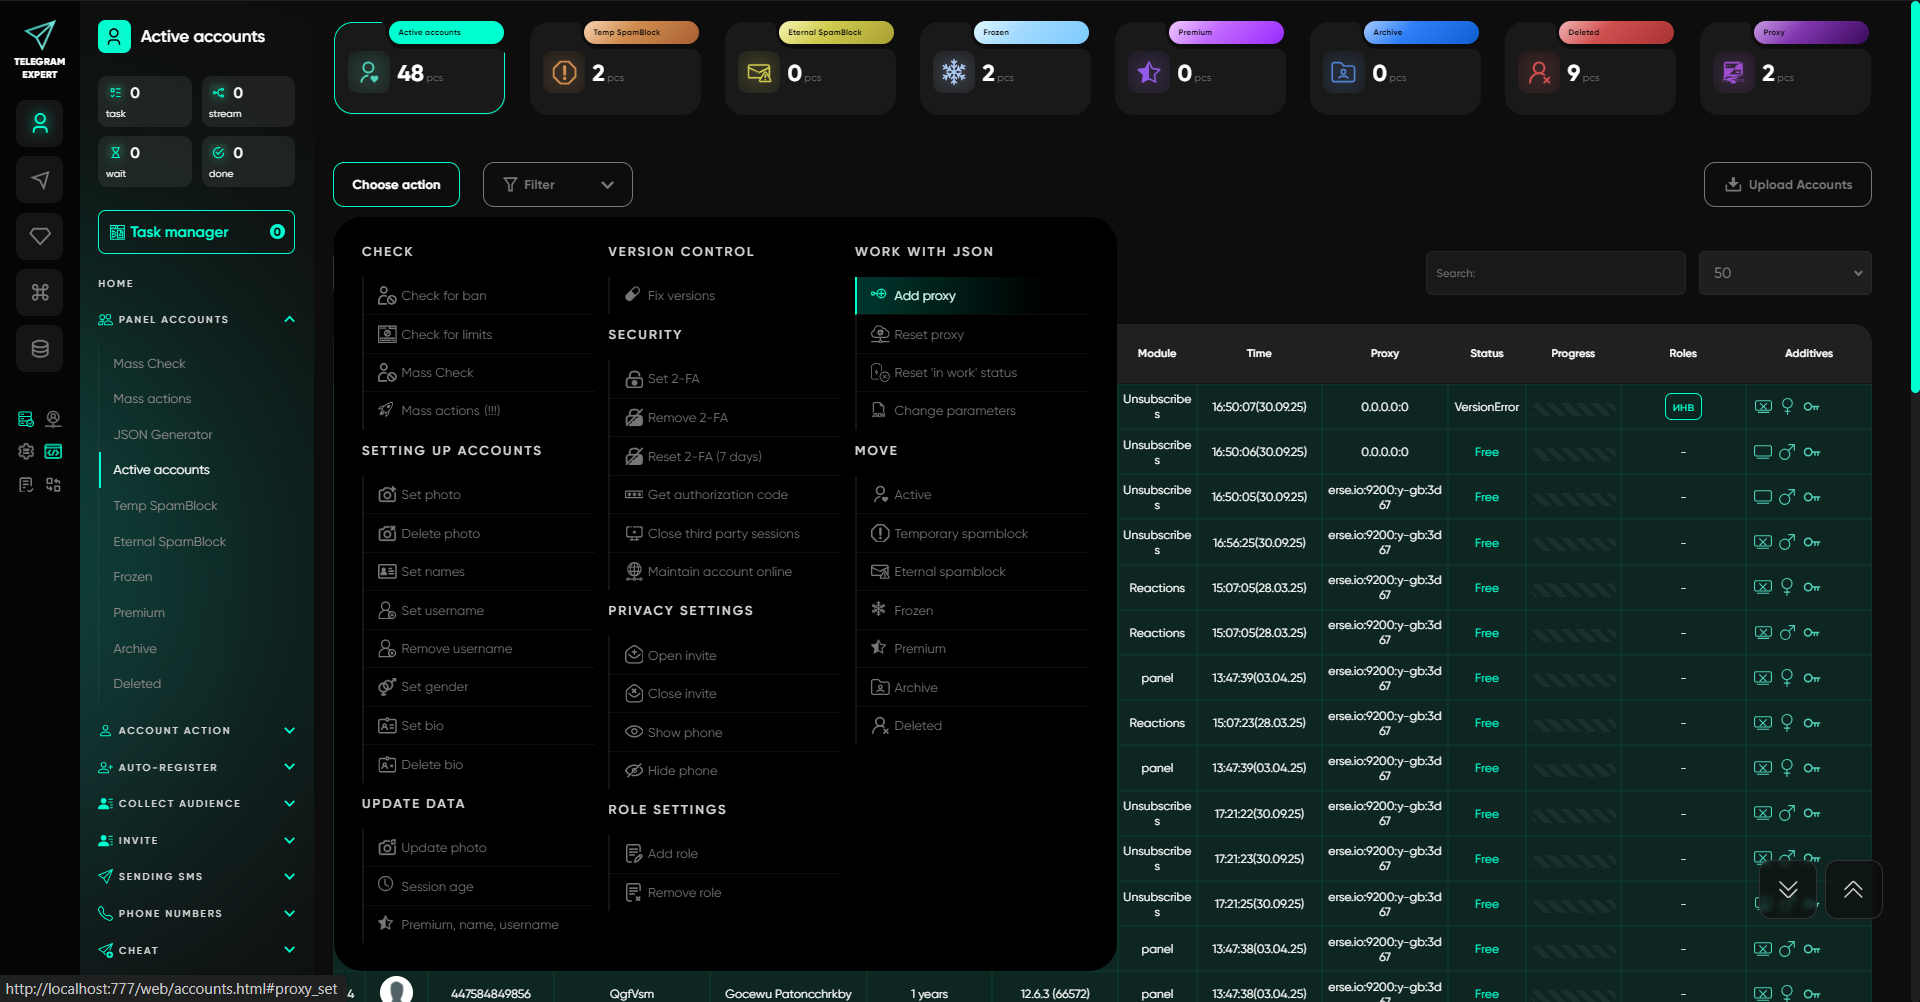Select Get authorization code action
Screen dimensions: 1920x1002
pos(724,495)
